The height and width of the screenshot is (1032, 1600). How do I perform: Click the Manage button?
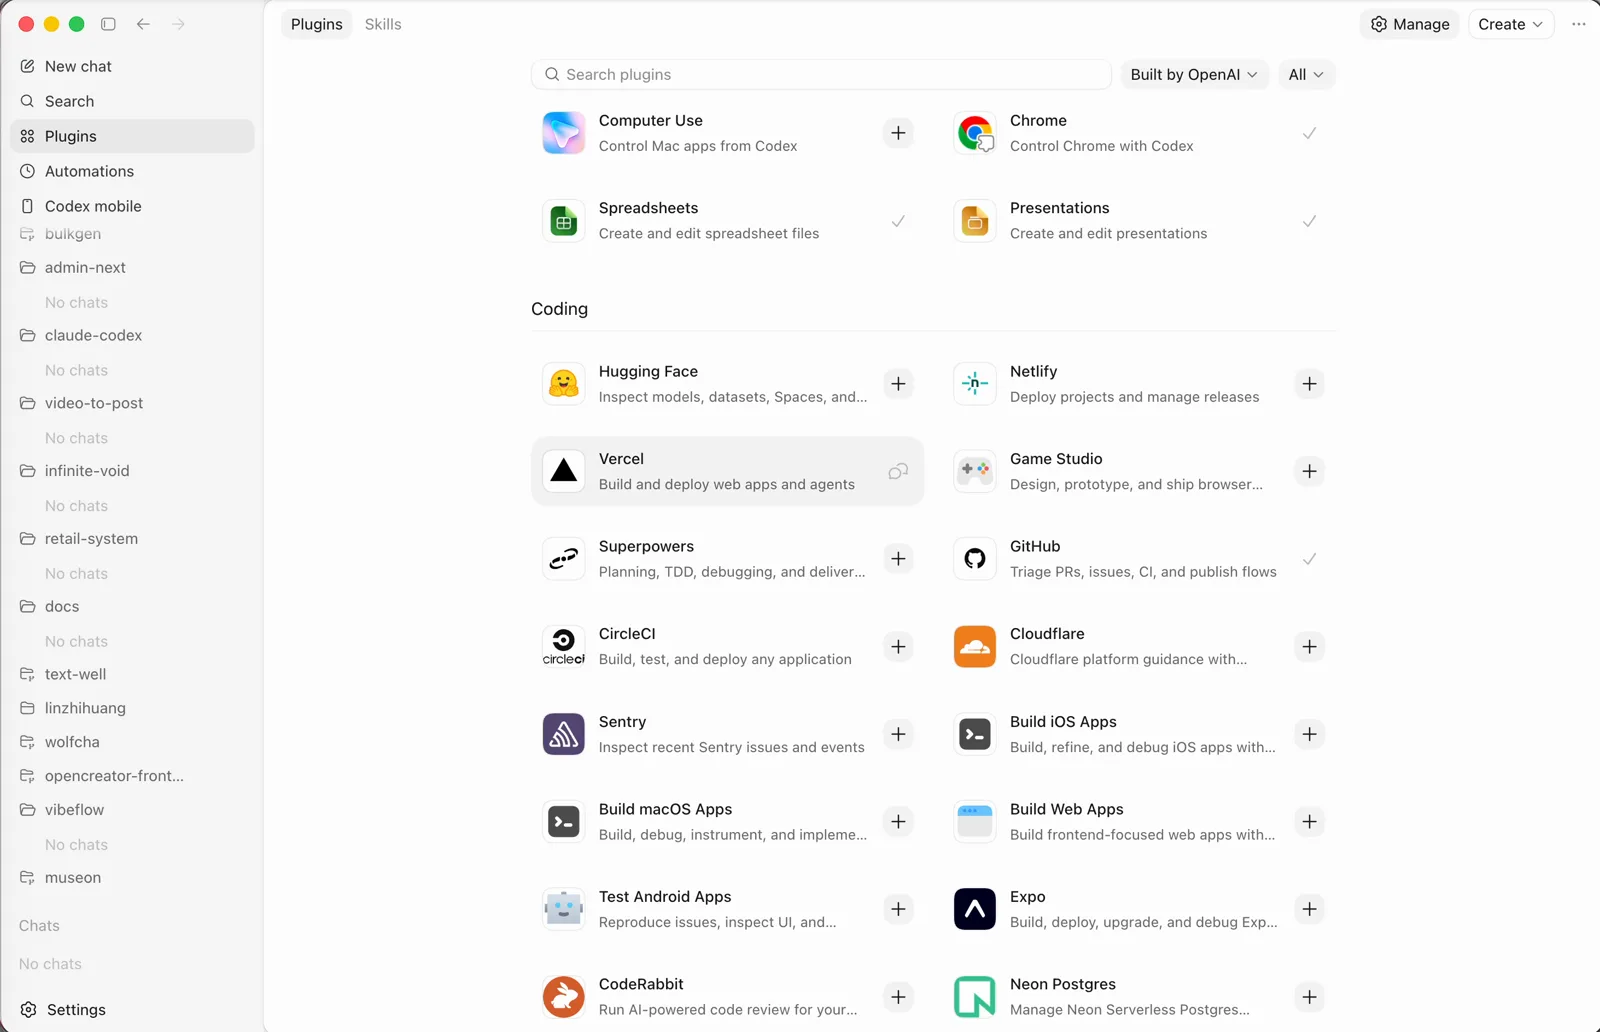point(1410,24)
